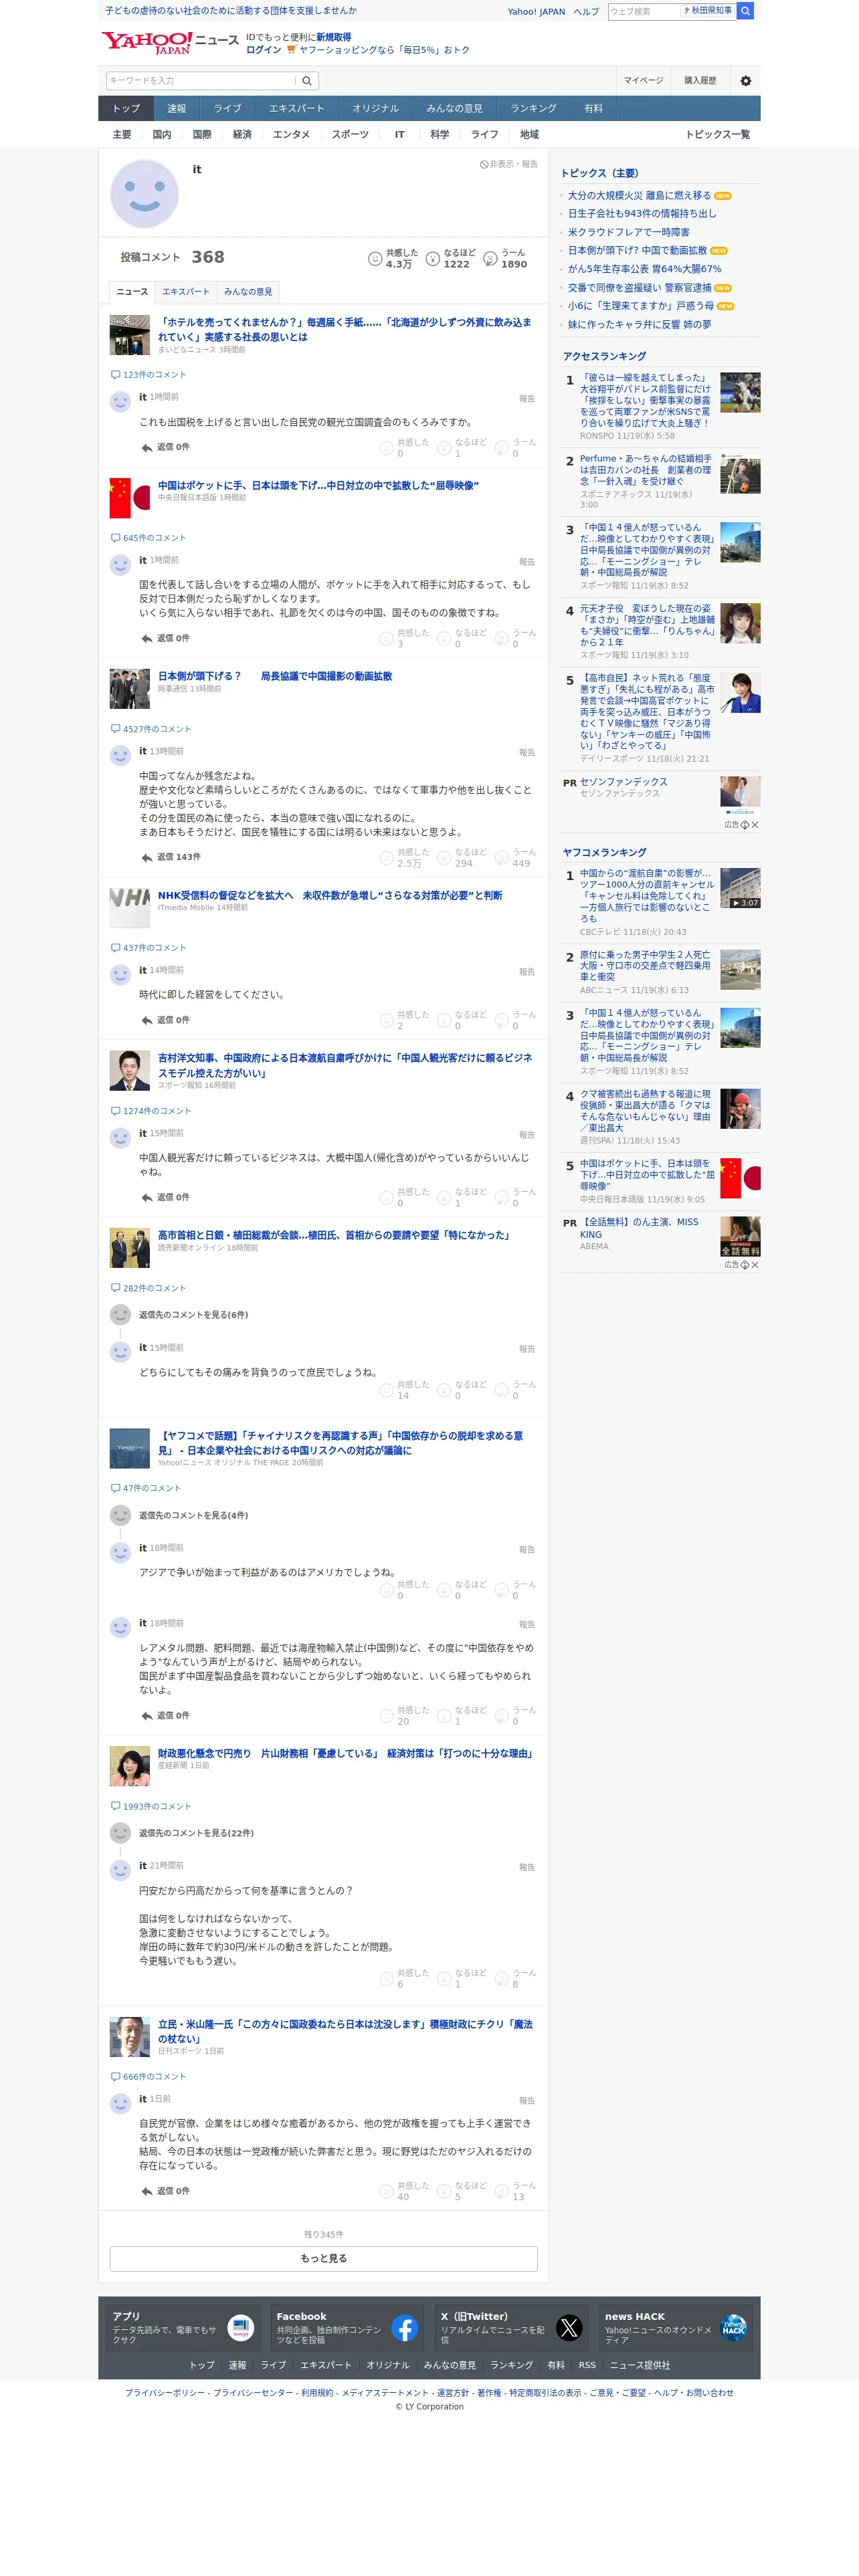859x2576 pixels.
Task: Click the RSS footer link
Action: pyautogui.click(x=587, y=2365)
